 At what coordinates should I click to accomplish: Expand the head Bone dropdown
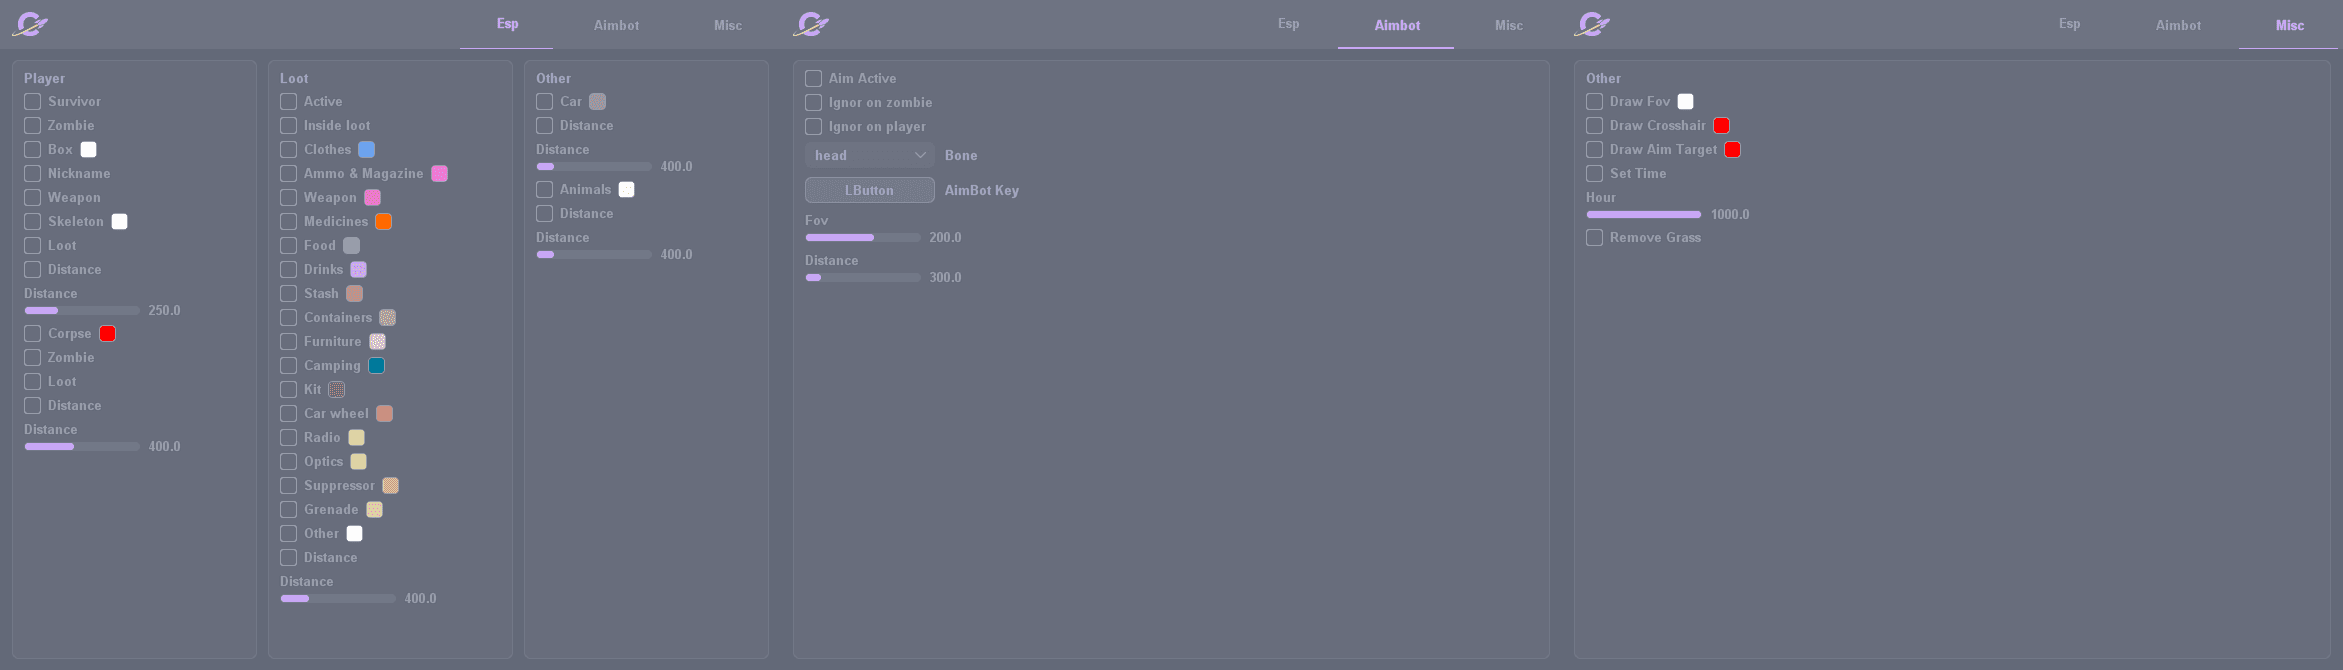(x=869, y=155)
